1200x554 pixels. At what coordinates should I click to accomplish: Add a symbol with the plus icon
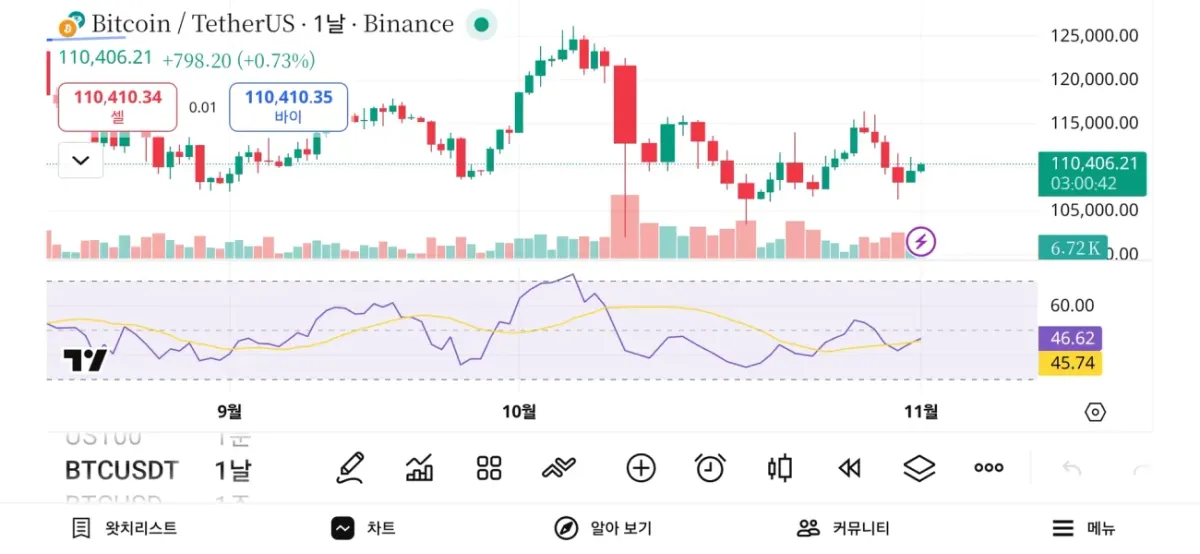[x=640, y=467]
